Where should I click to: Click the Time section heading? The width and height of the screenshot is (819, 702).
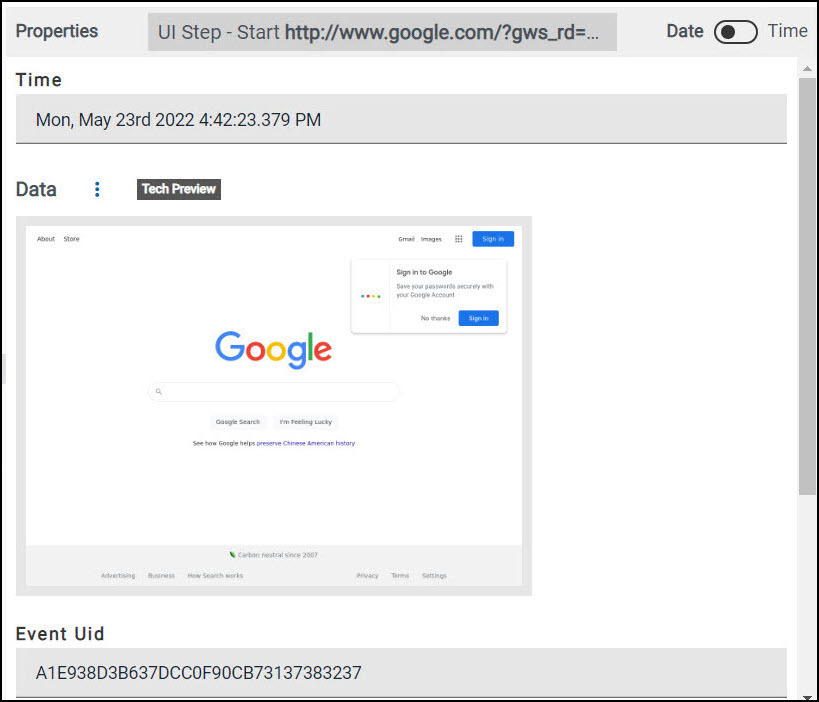pyautogui.click(x=39, y=80)
